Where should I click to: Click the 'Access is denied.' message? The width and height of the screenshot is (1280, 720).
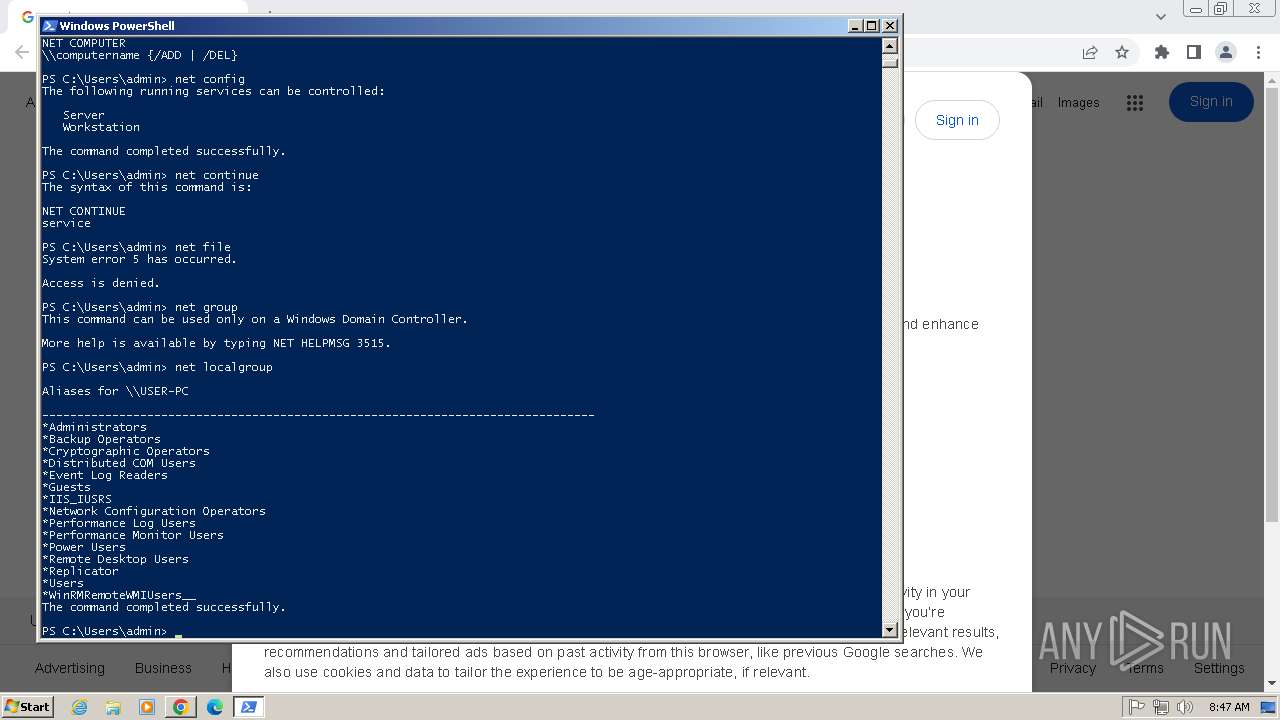click(101, 283)
